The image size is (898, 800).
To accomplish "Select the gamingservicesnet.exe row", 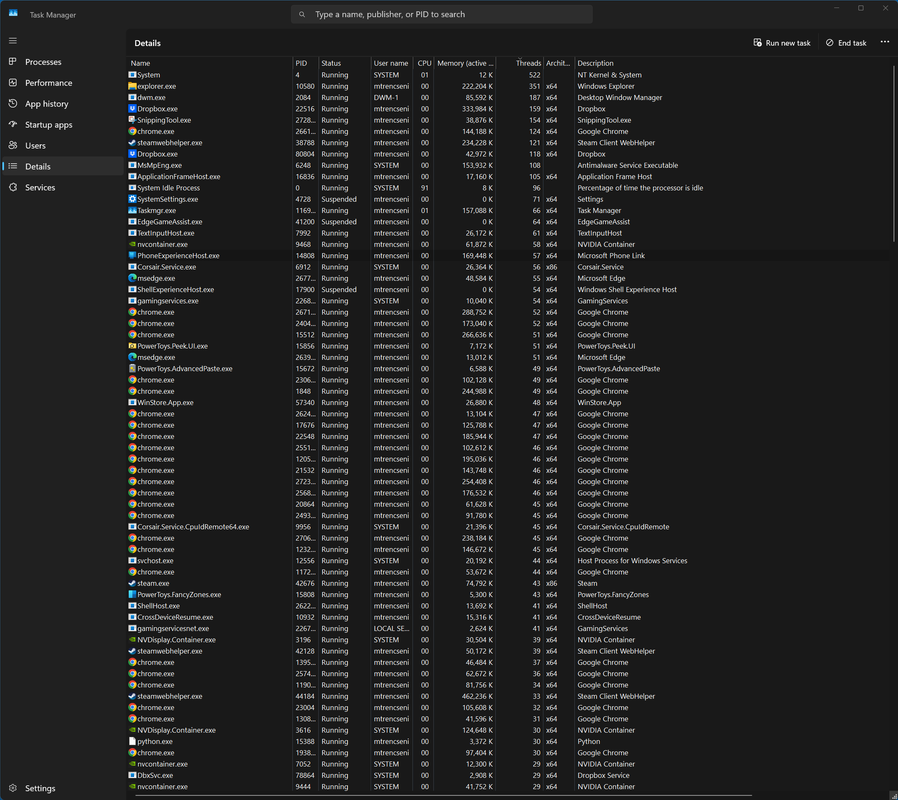I will pyautogui.click(x=508, y=628).
